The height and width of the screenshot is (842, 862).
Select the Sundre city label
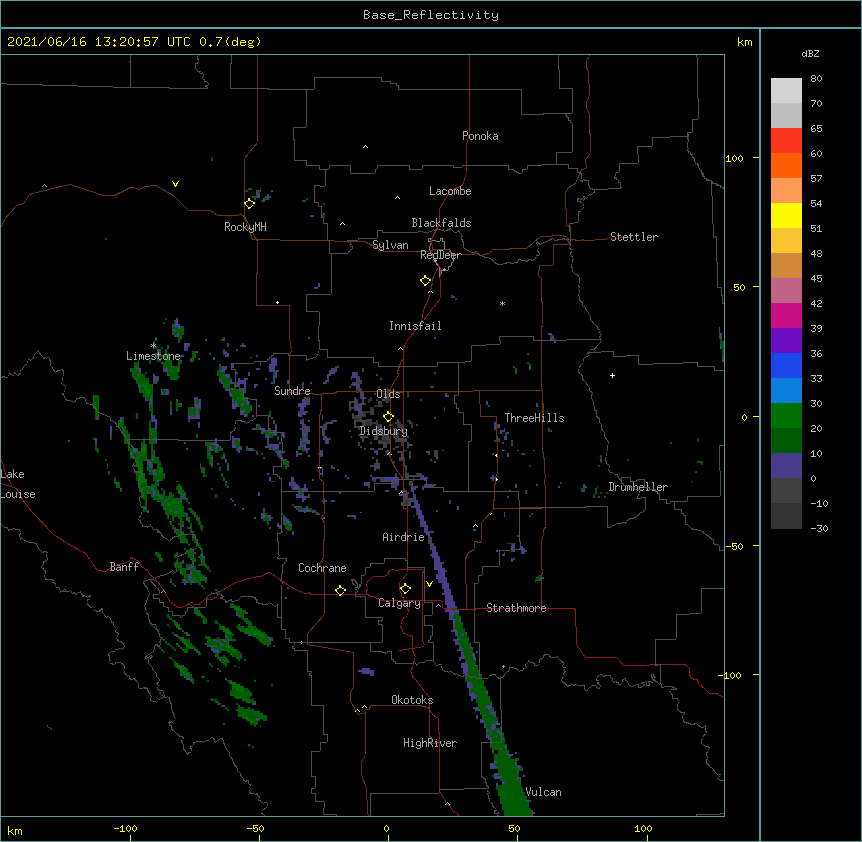292,391
